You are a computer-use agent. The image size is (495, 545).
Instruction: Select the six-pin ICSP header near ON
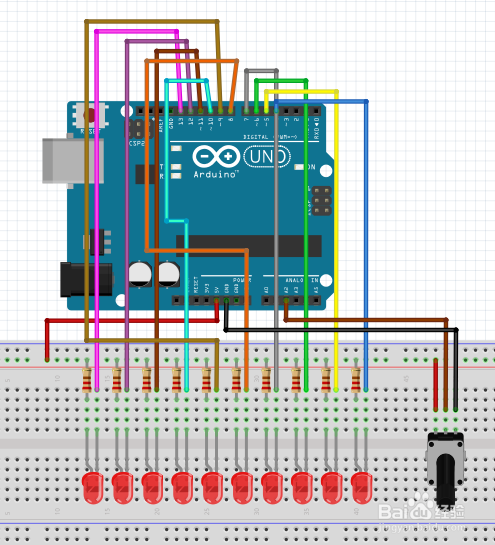click(322, 201)
